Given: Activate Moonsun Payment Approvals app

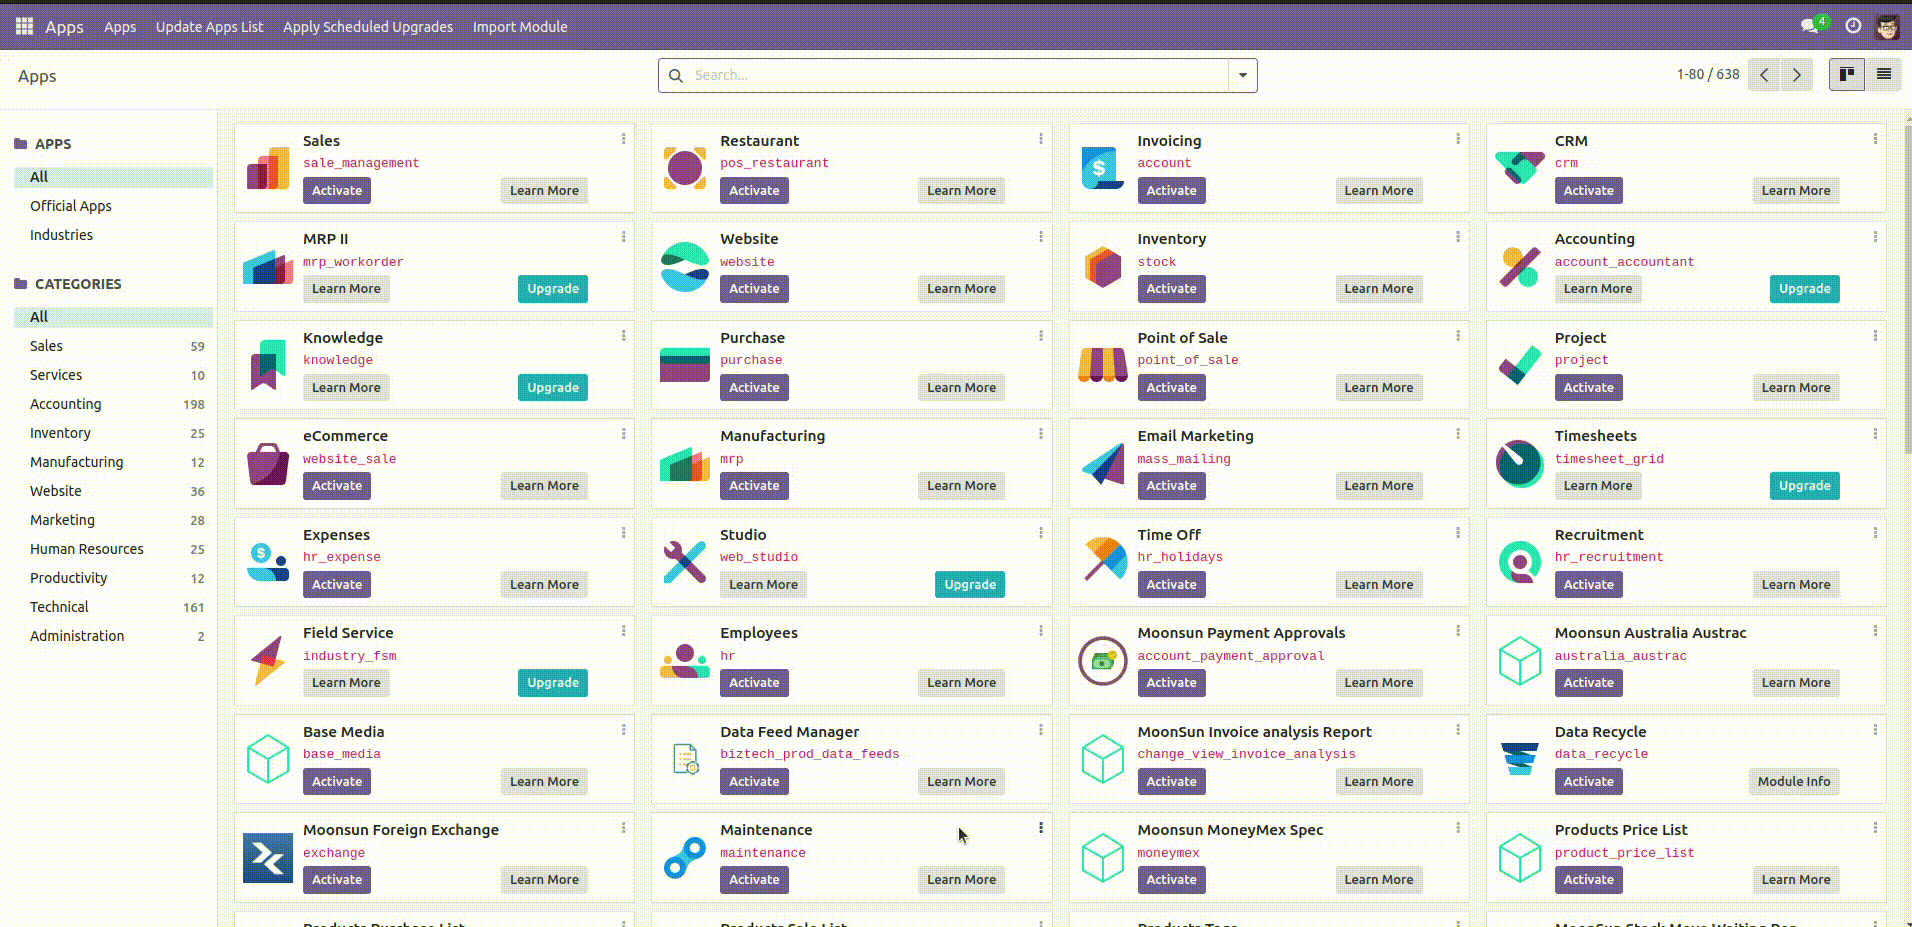Looking at the screenshot, I should pyautogui.click(x=1171, y=683).
